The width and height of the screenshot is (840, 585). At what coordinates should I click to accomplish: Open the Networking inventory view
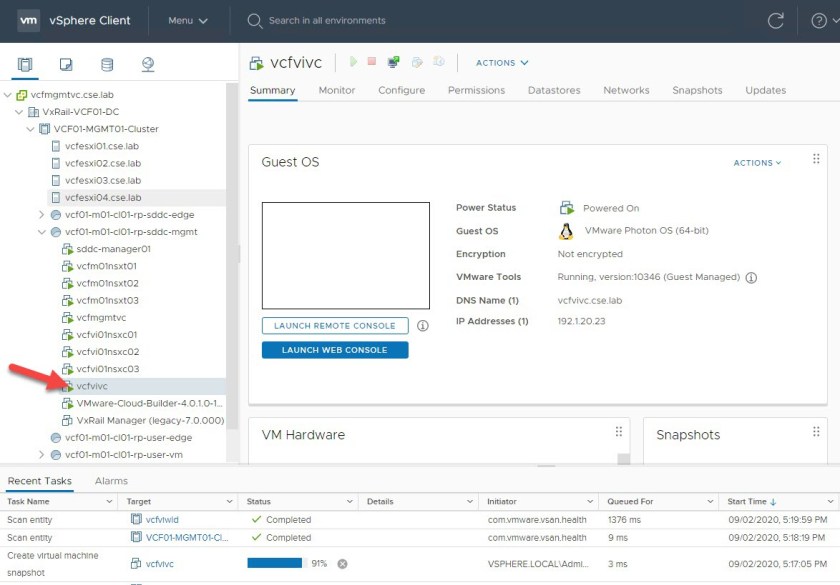coord(148,65)
